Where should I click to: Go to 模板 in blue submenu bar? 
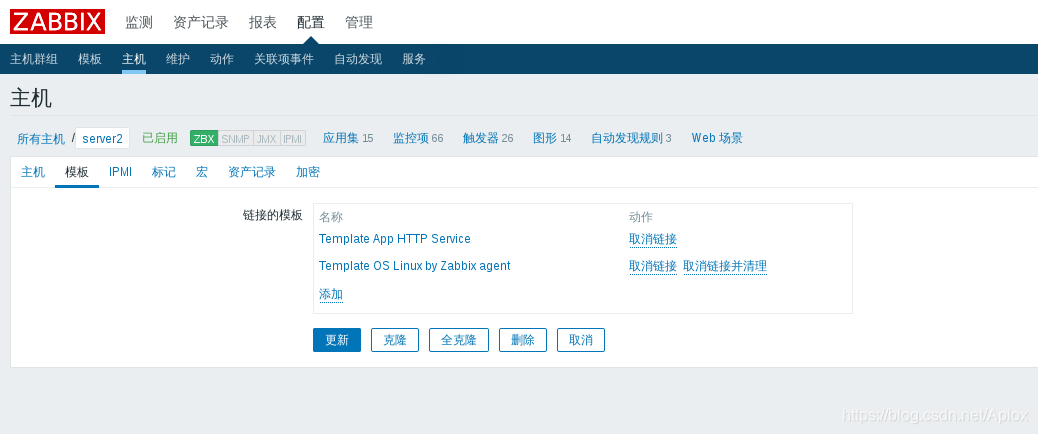tap(90, 59)
